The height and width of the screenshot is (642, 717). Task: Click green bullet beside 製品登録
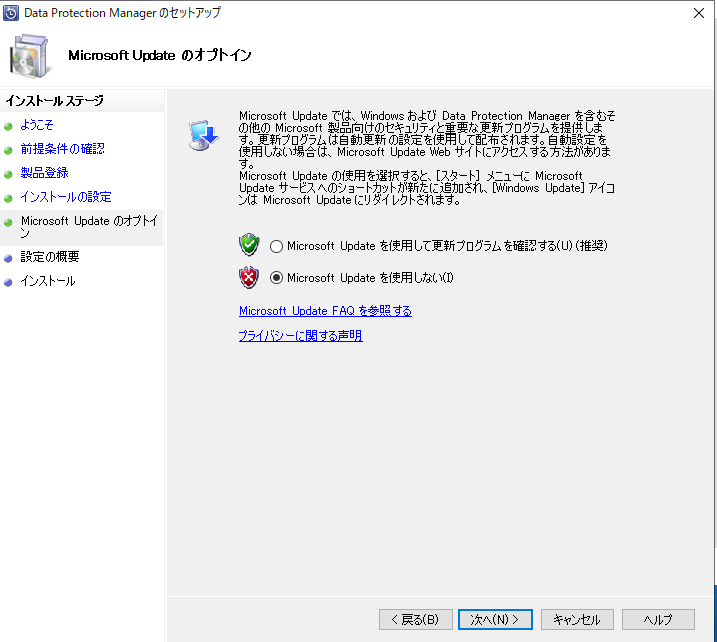point(8,174)
